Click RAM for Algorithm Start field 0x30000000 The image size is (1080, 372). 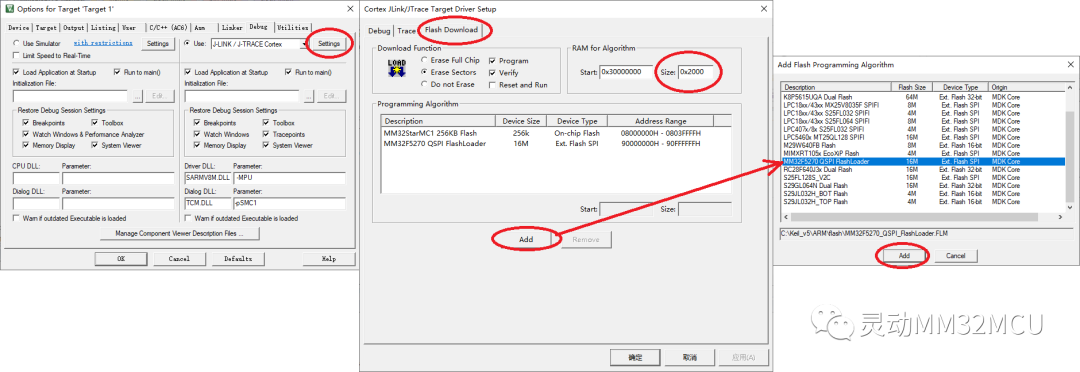(x=625, y=72)
